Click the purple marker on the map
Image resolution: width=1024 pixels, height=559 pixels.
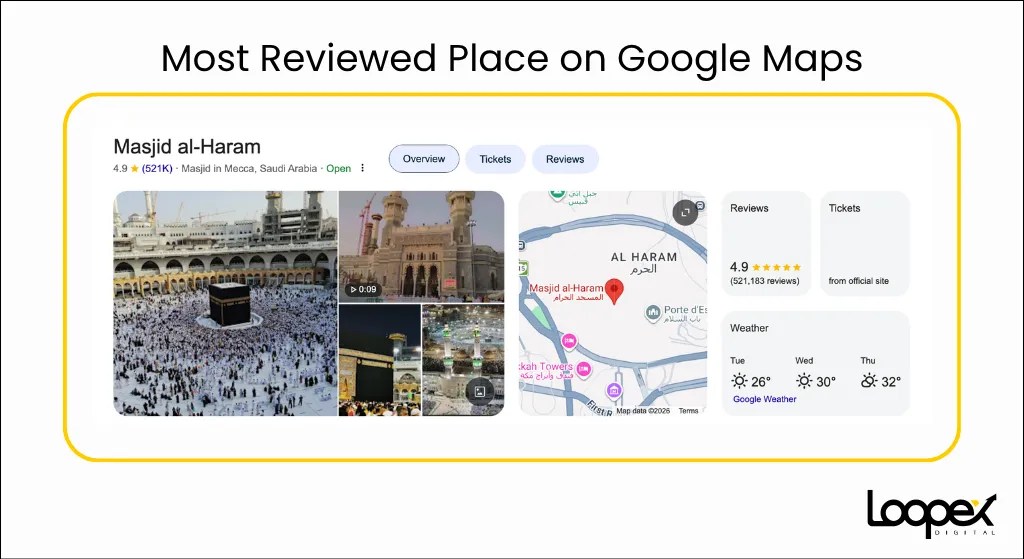click(x=613, y=391)
